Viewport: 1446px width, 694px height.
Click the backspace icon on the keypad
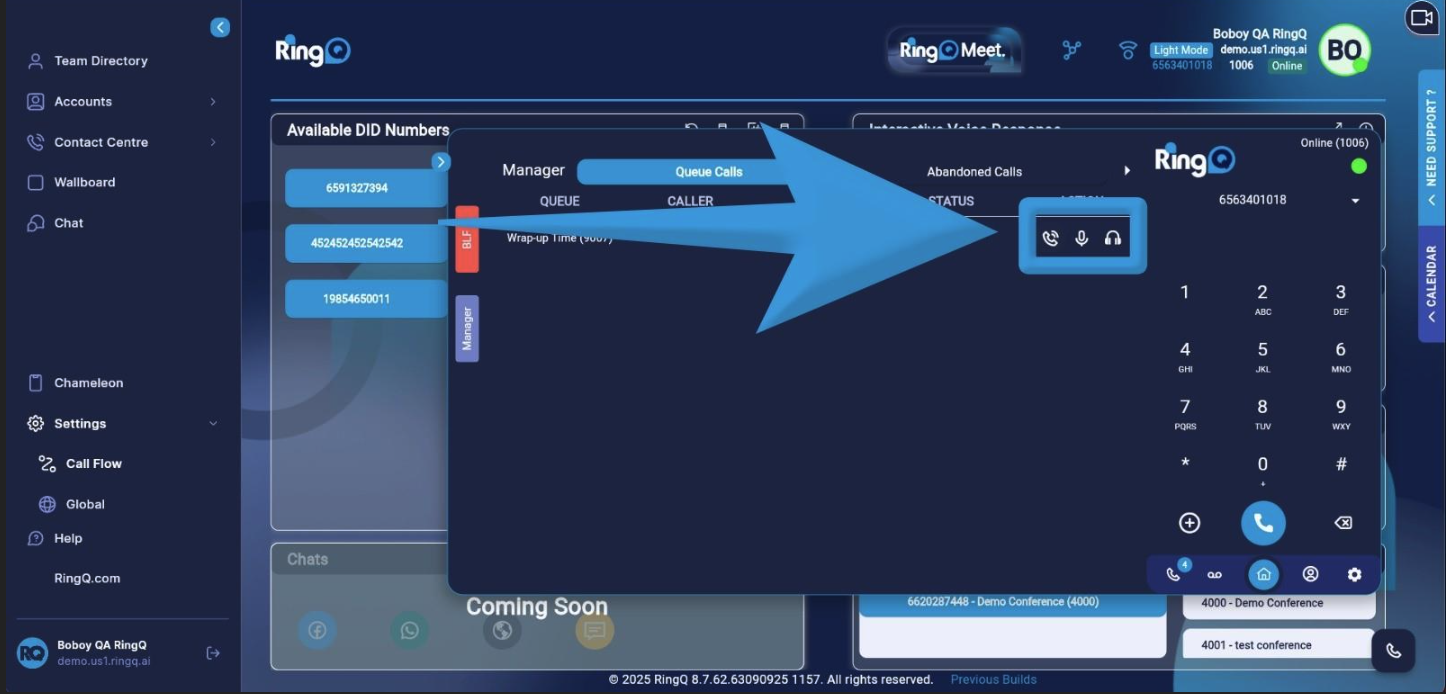(1341, 522)
